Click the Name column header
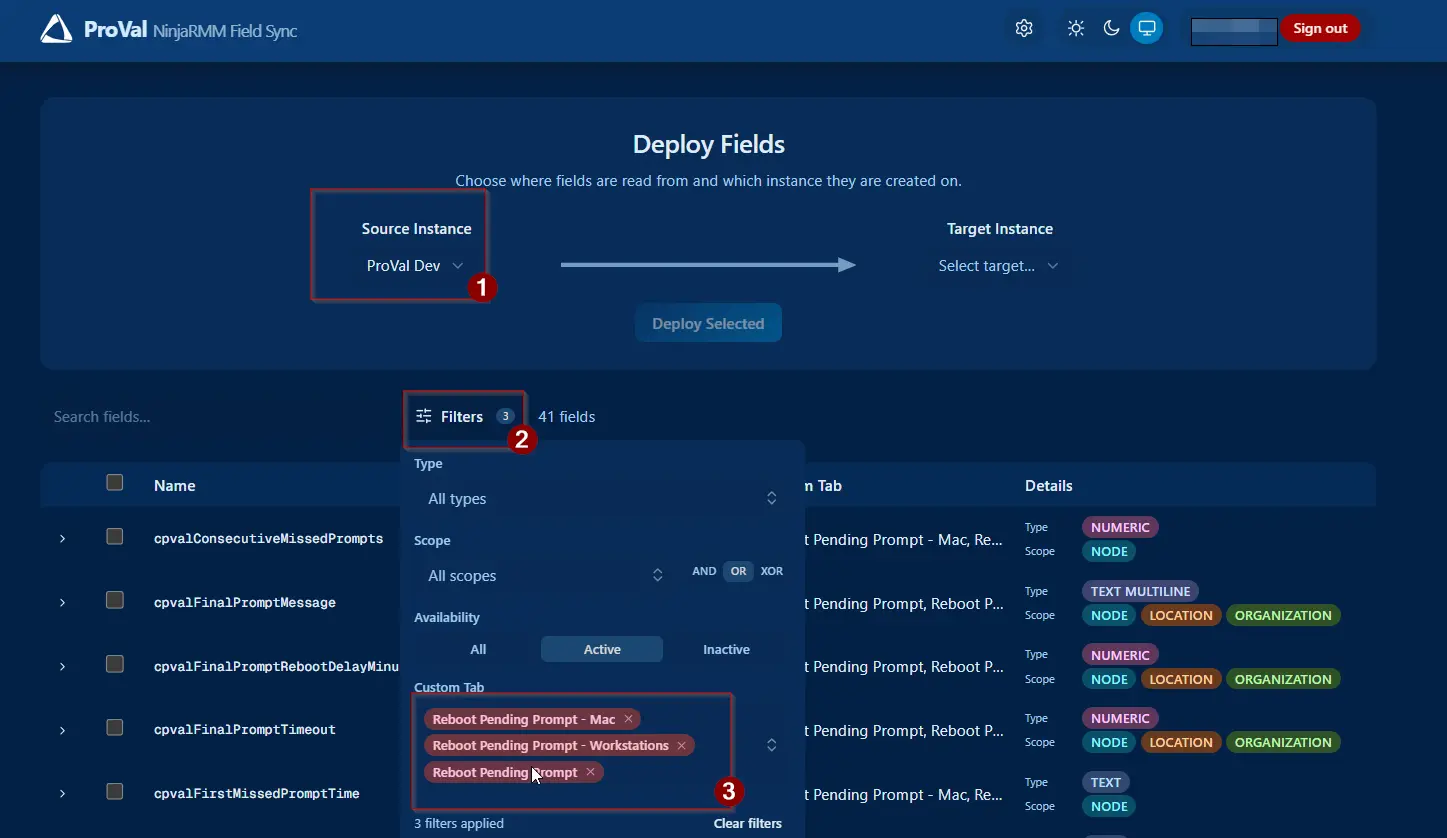The height and width of the screenshot is (838, 1447). (x=175, y=485)
